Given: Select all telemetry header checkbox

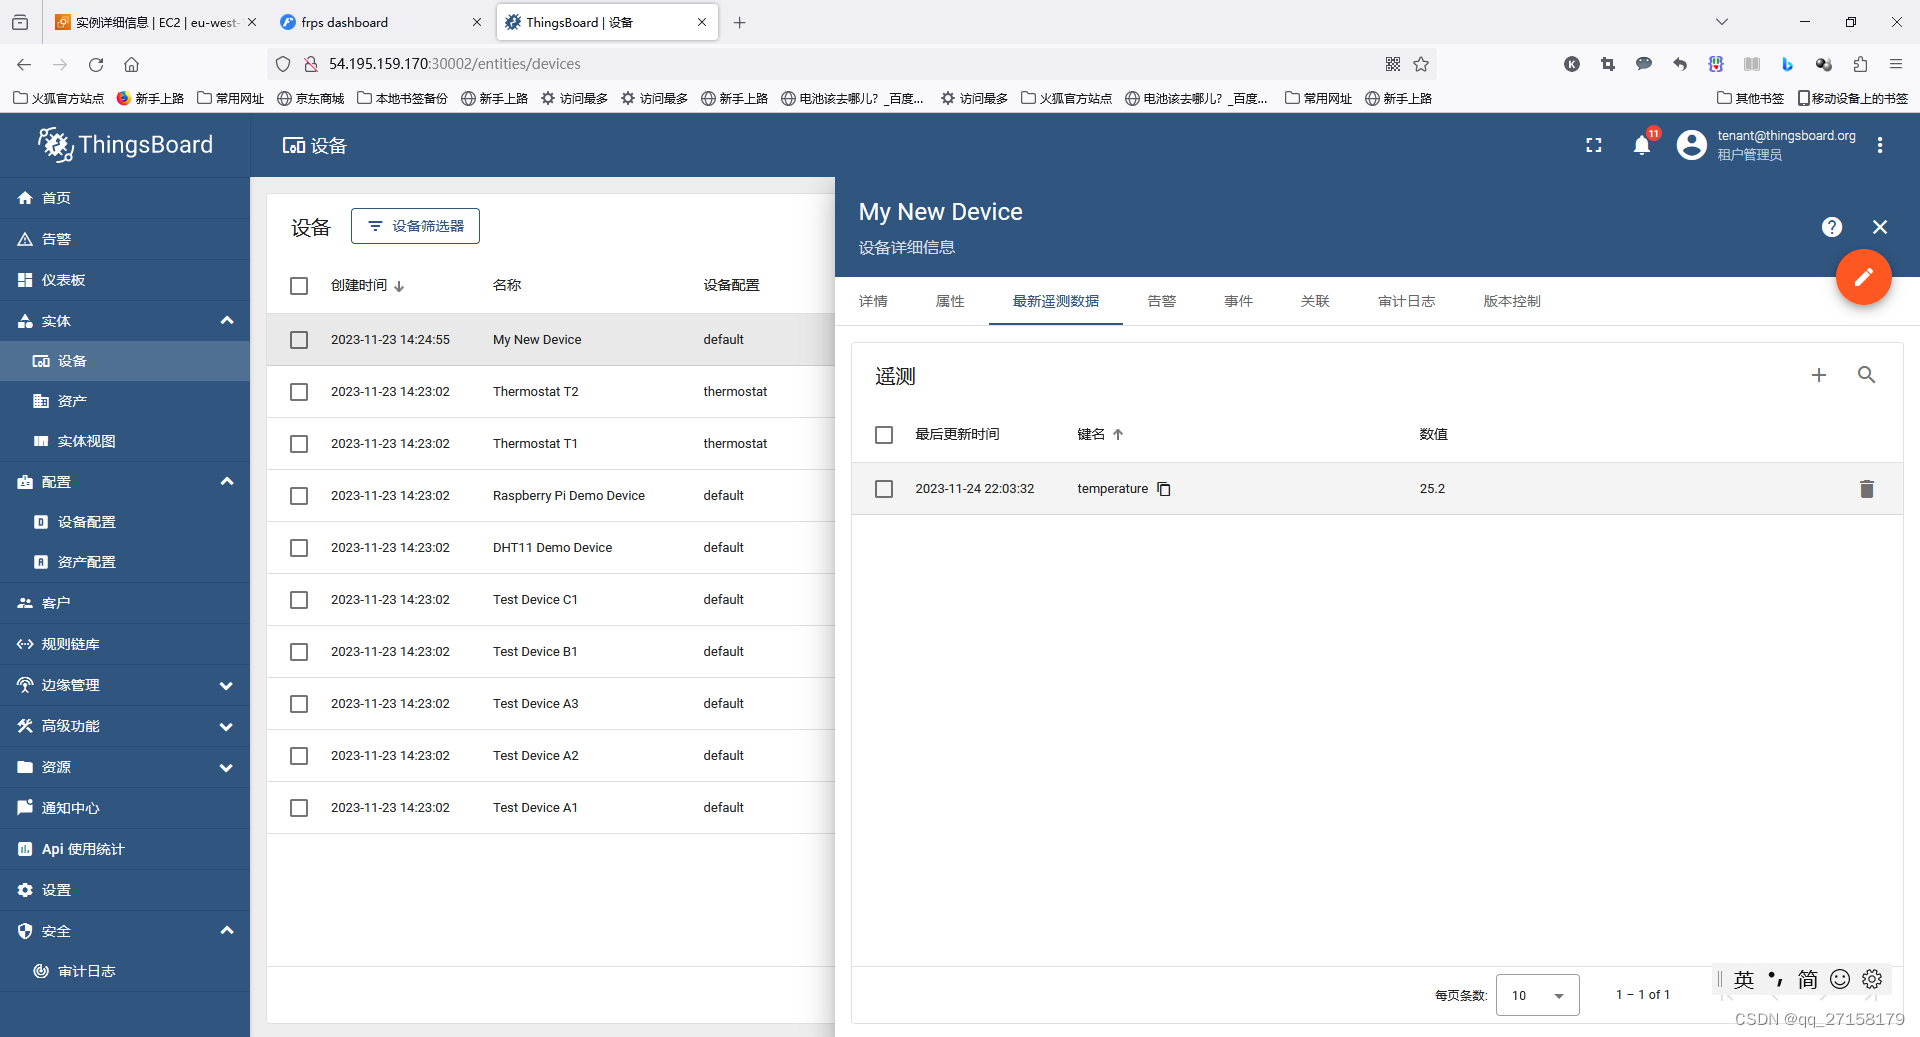Looking at the screenshot, I should [x=884, y=435].
